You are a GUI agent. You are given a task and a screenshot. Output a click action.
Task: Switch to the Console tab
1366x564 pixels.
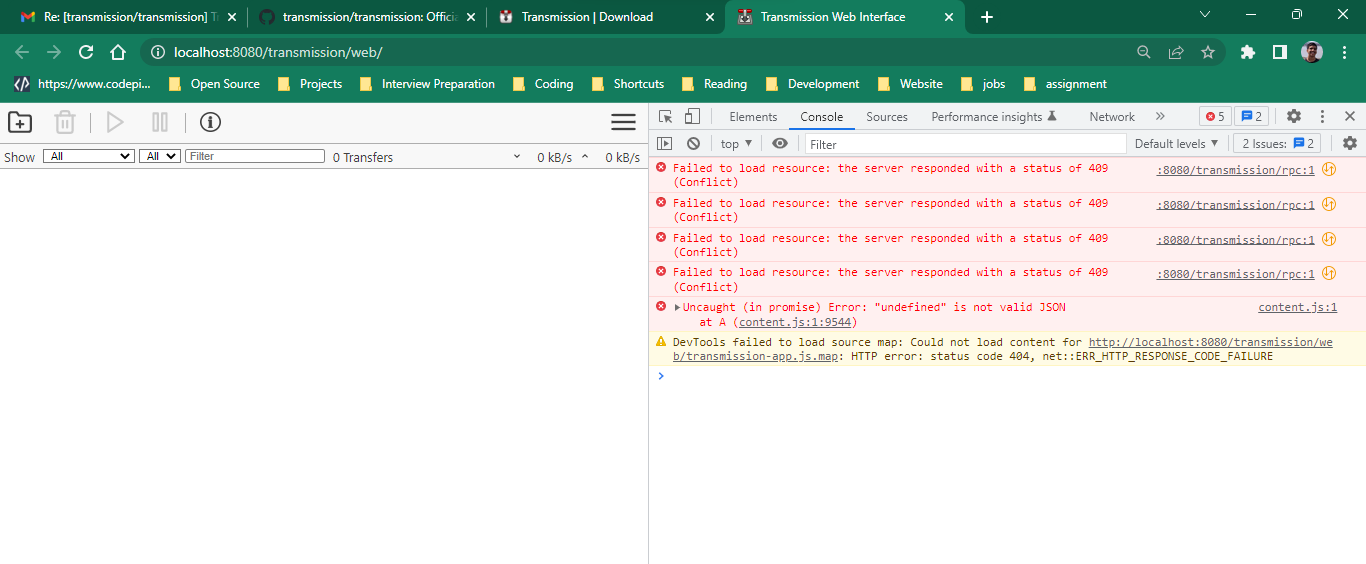coord(822,117)
